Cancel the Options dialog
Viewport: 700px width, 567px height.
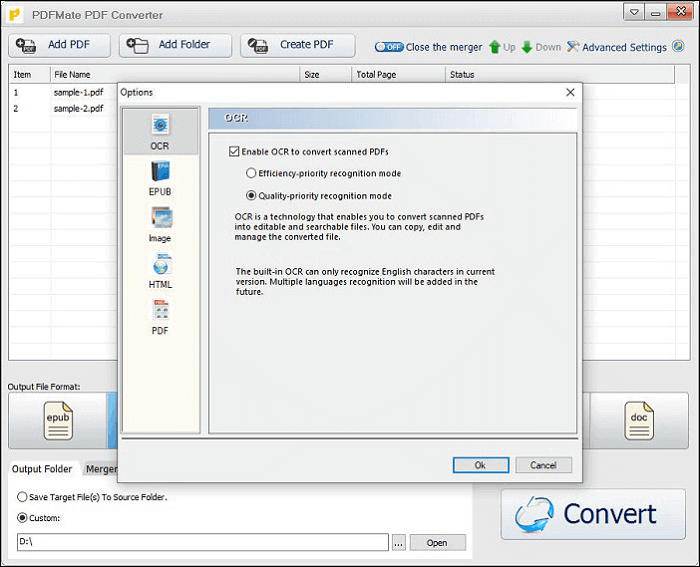(543, 465)
